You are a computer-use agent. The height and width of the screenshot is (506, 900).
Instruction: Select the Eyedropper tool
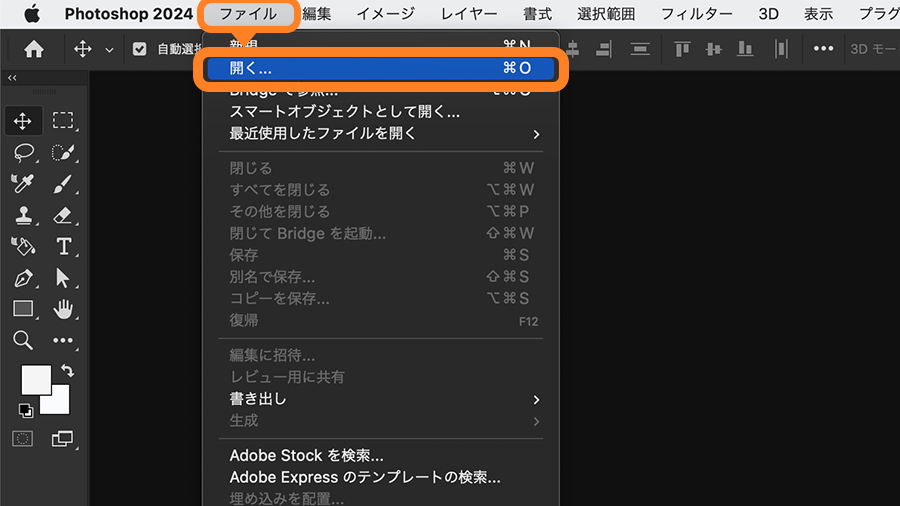click(x=24, y=184)
